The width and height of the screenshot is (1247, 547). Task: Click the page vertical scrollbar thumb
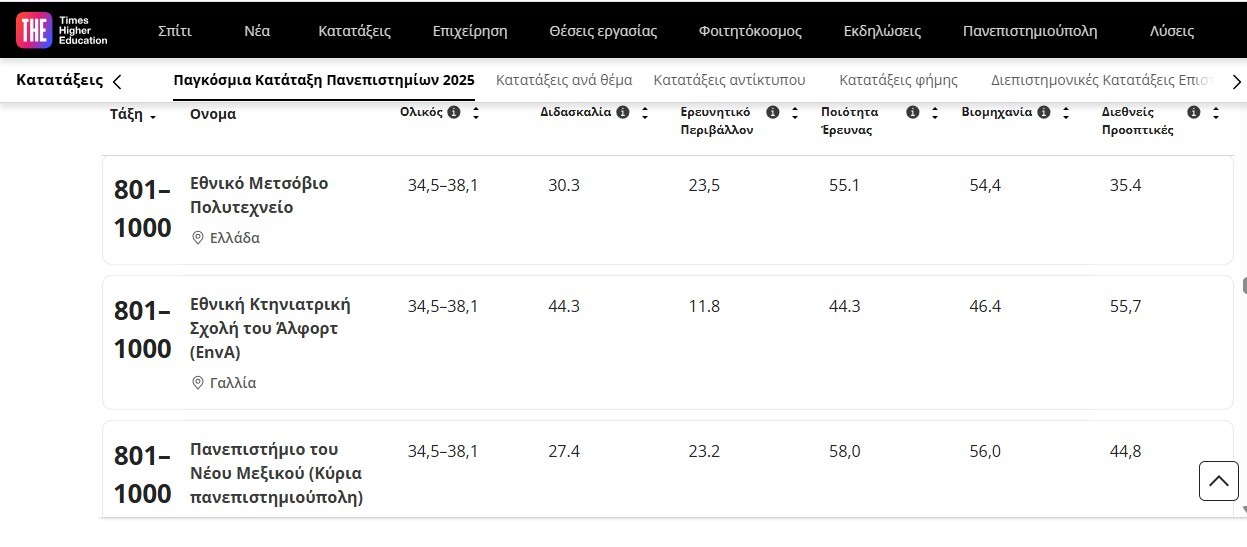[x=1244, y=285]
